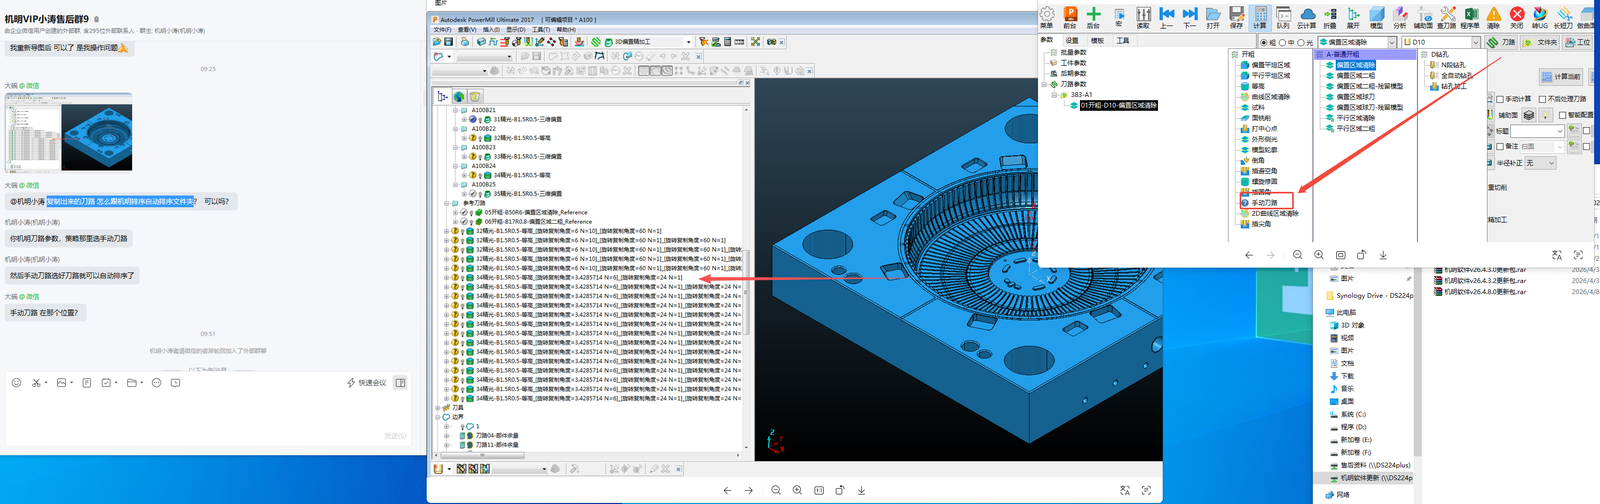Screen dimensions: 1600x504
Task: Open the 工具(T) menu in PowerMill
Action: pos(540,30)
